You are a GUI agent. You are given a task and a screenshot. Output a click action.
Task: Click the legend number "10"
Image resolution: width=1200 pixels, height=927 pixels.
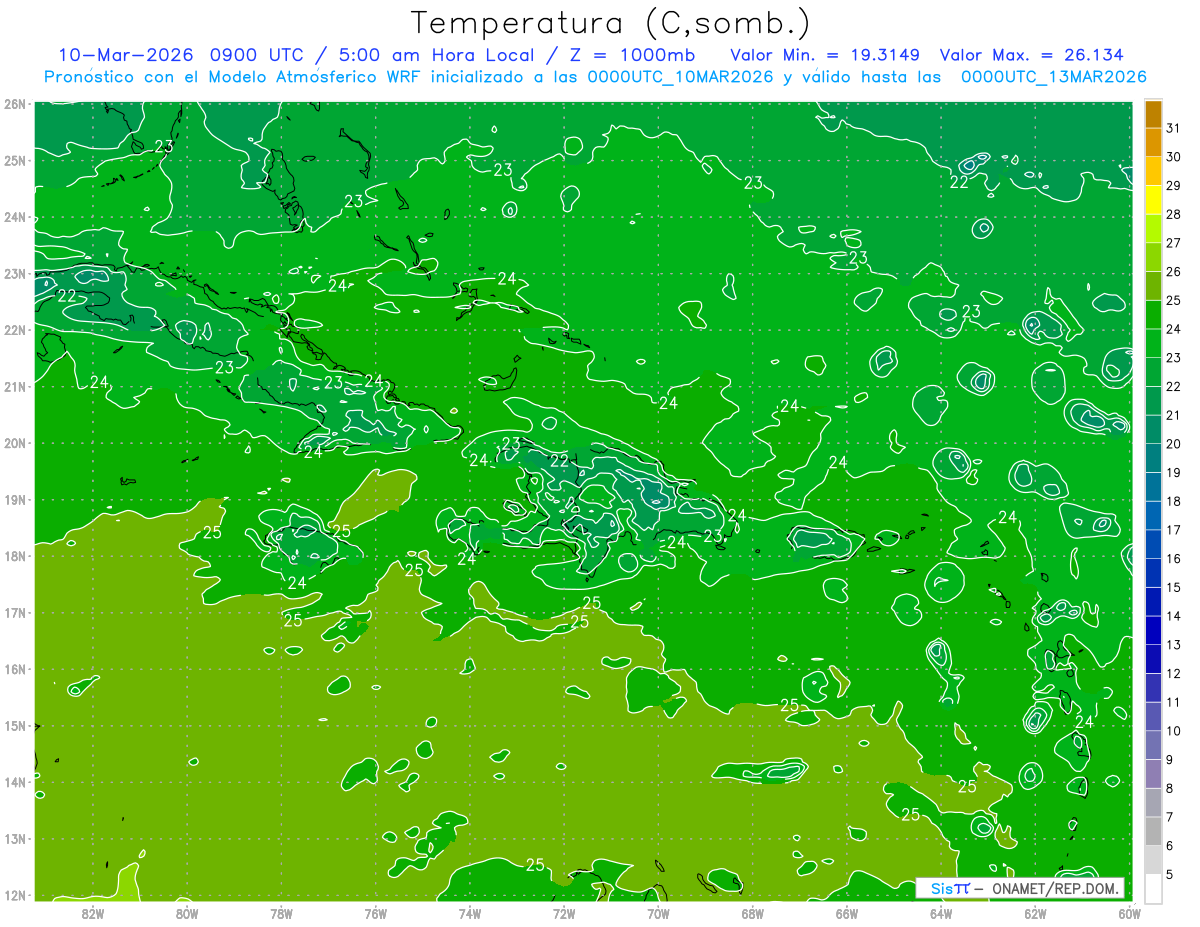[1174, 730]
